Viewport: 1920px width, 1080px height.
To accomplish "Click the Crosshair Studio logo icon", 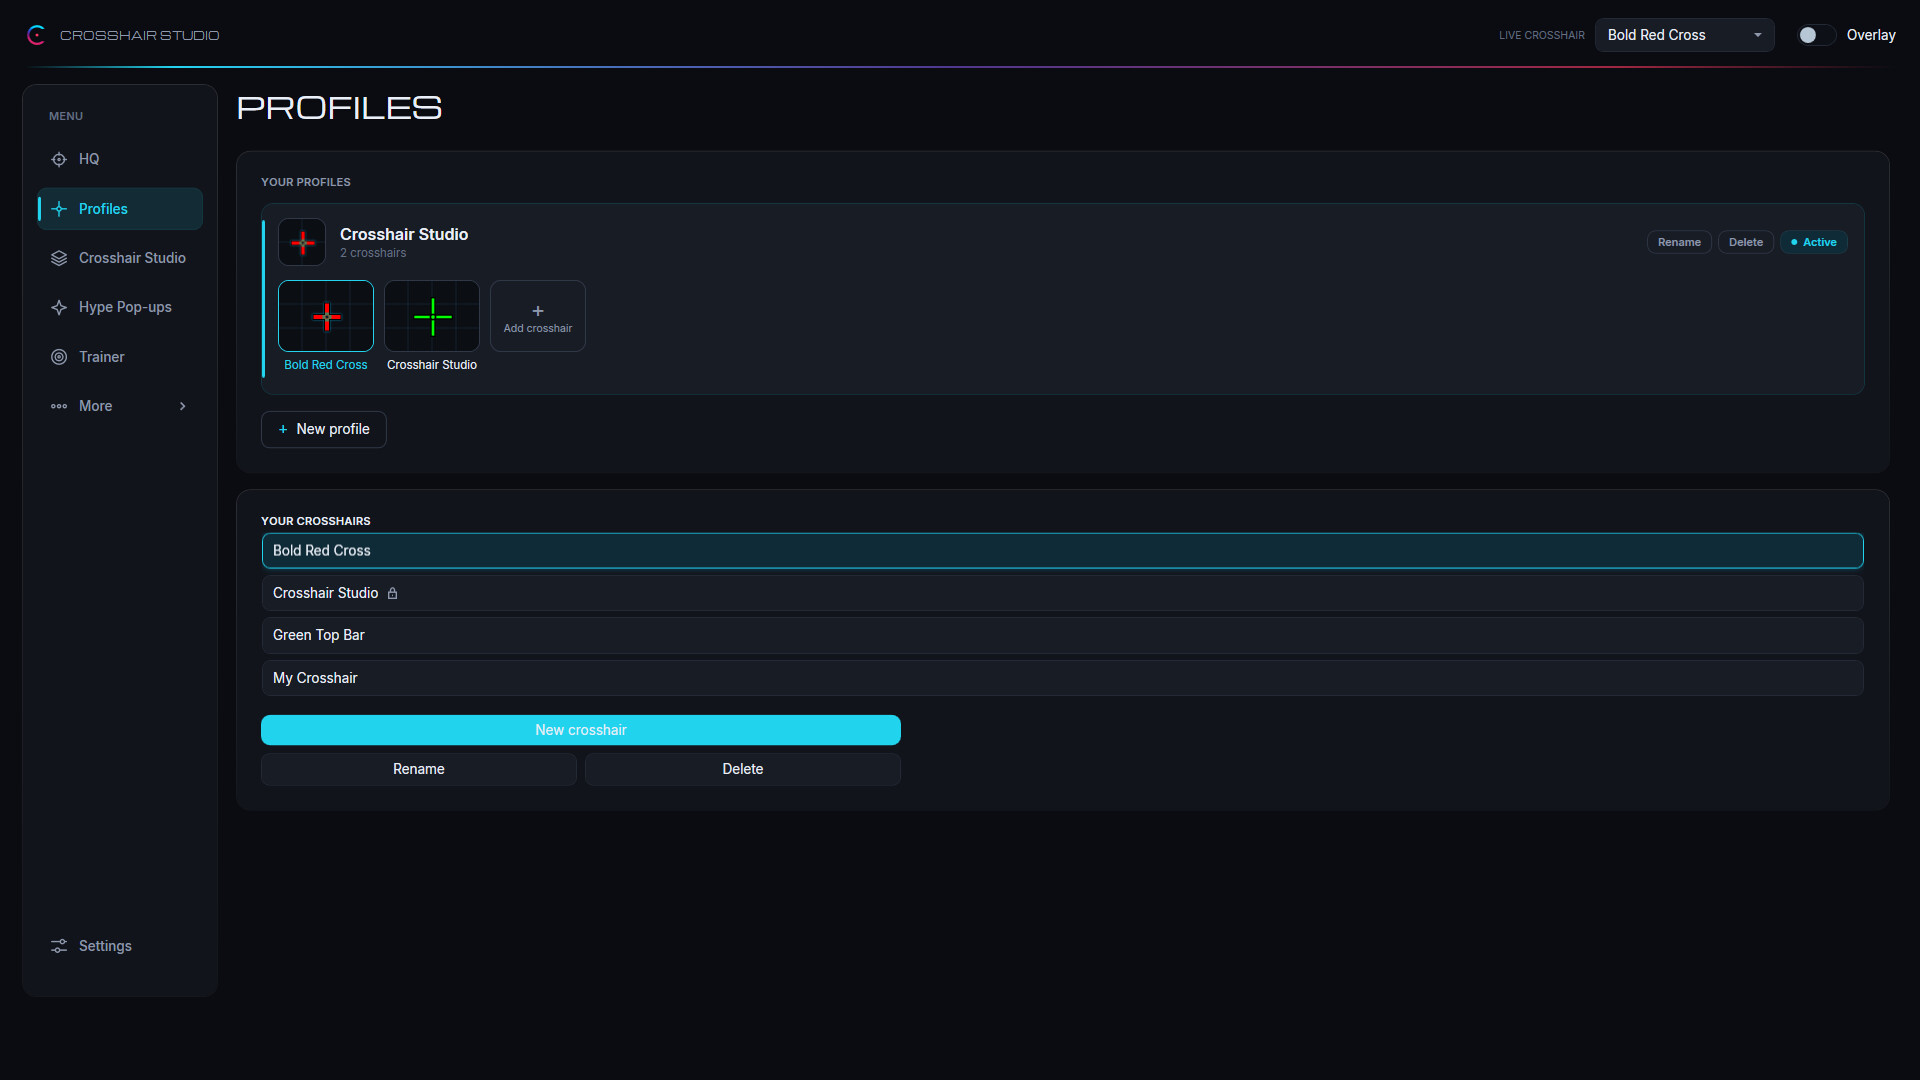I will (37, 35).
